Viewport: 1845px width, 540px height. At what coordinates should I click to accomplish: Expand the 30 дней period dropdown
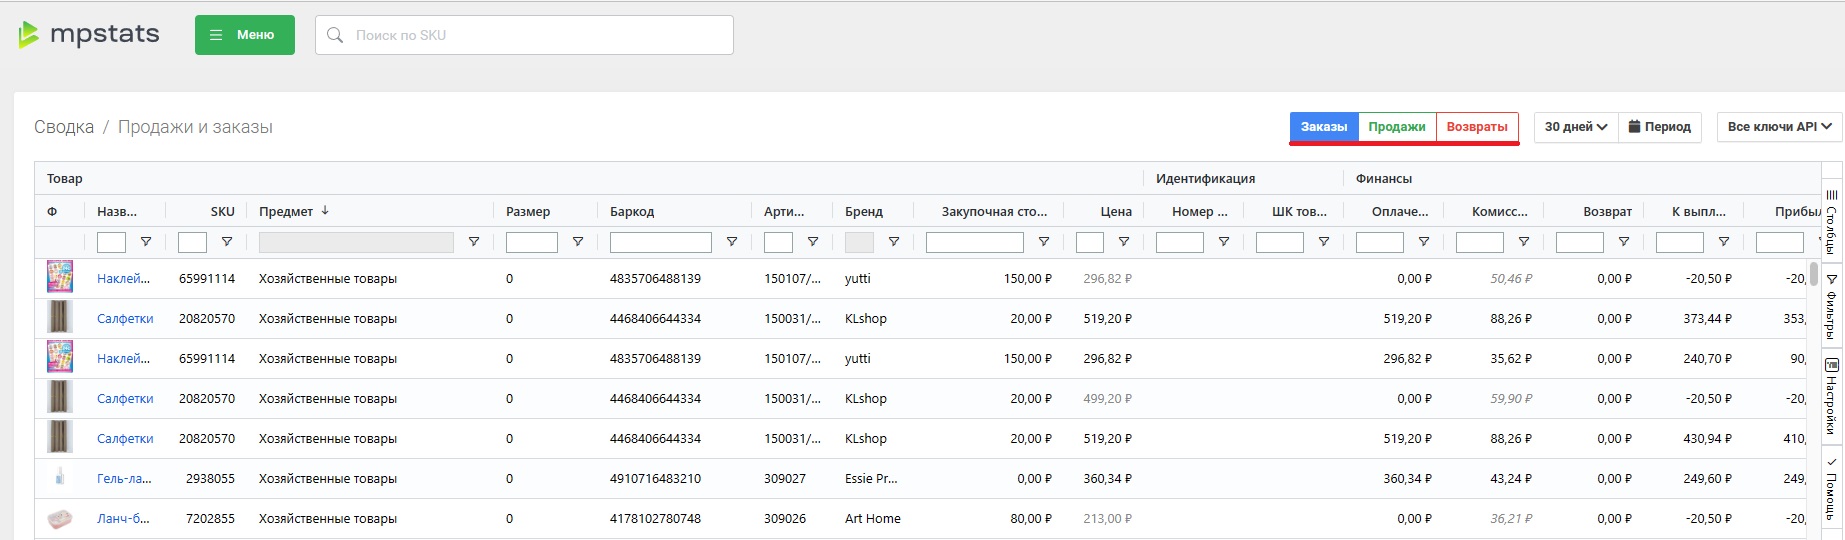(x=1575, y=127)
